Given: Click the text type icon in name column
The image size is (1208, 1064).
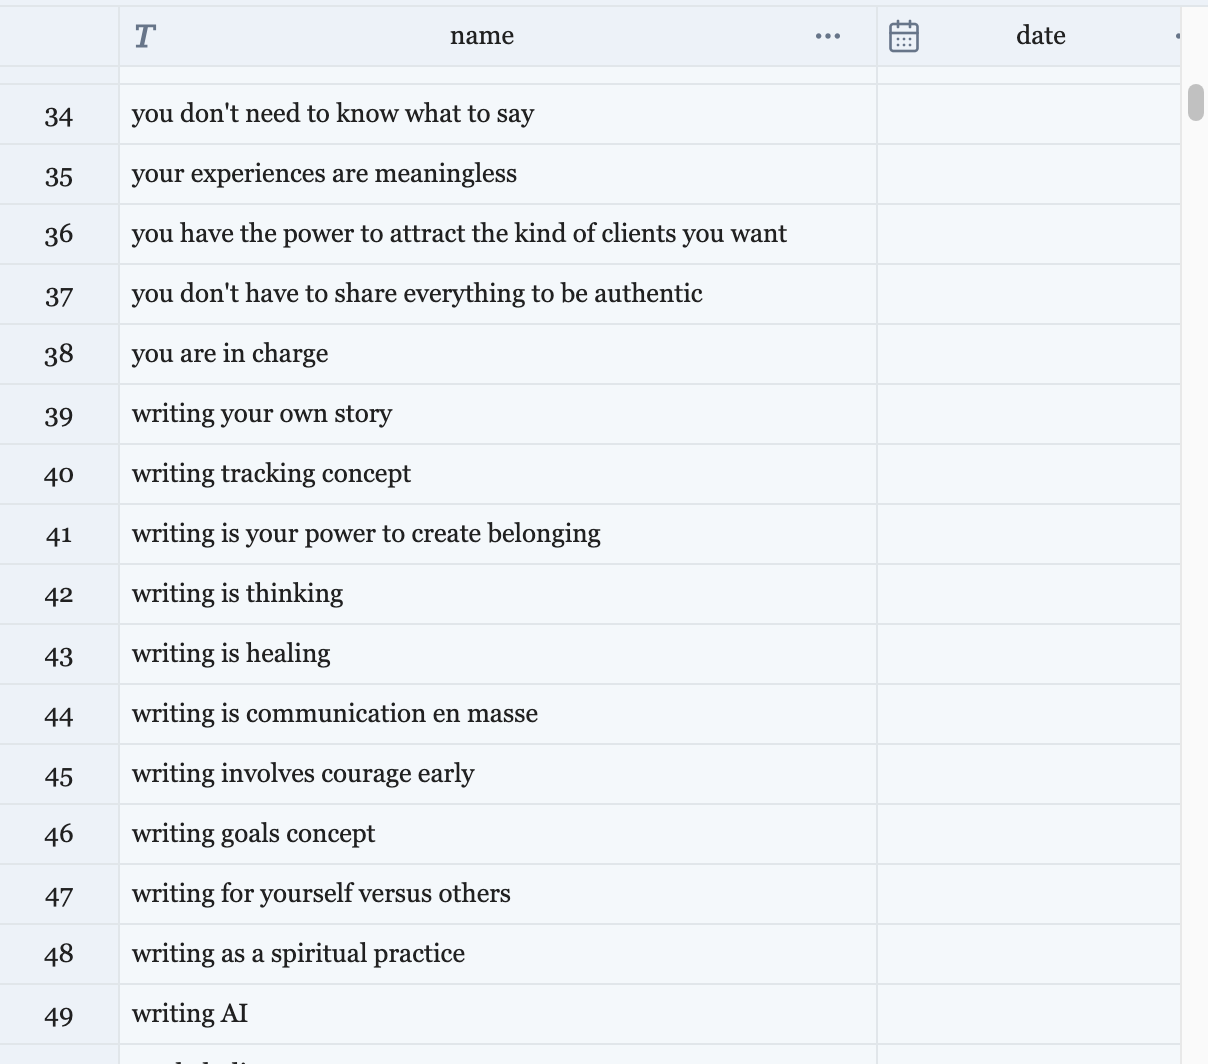Looking at the screenshot, I should click(145, 37).
